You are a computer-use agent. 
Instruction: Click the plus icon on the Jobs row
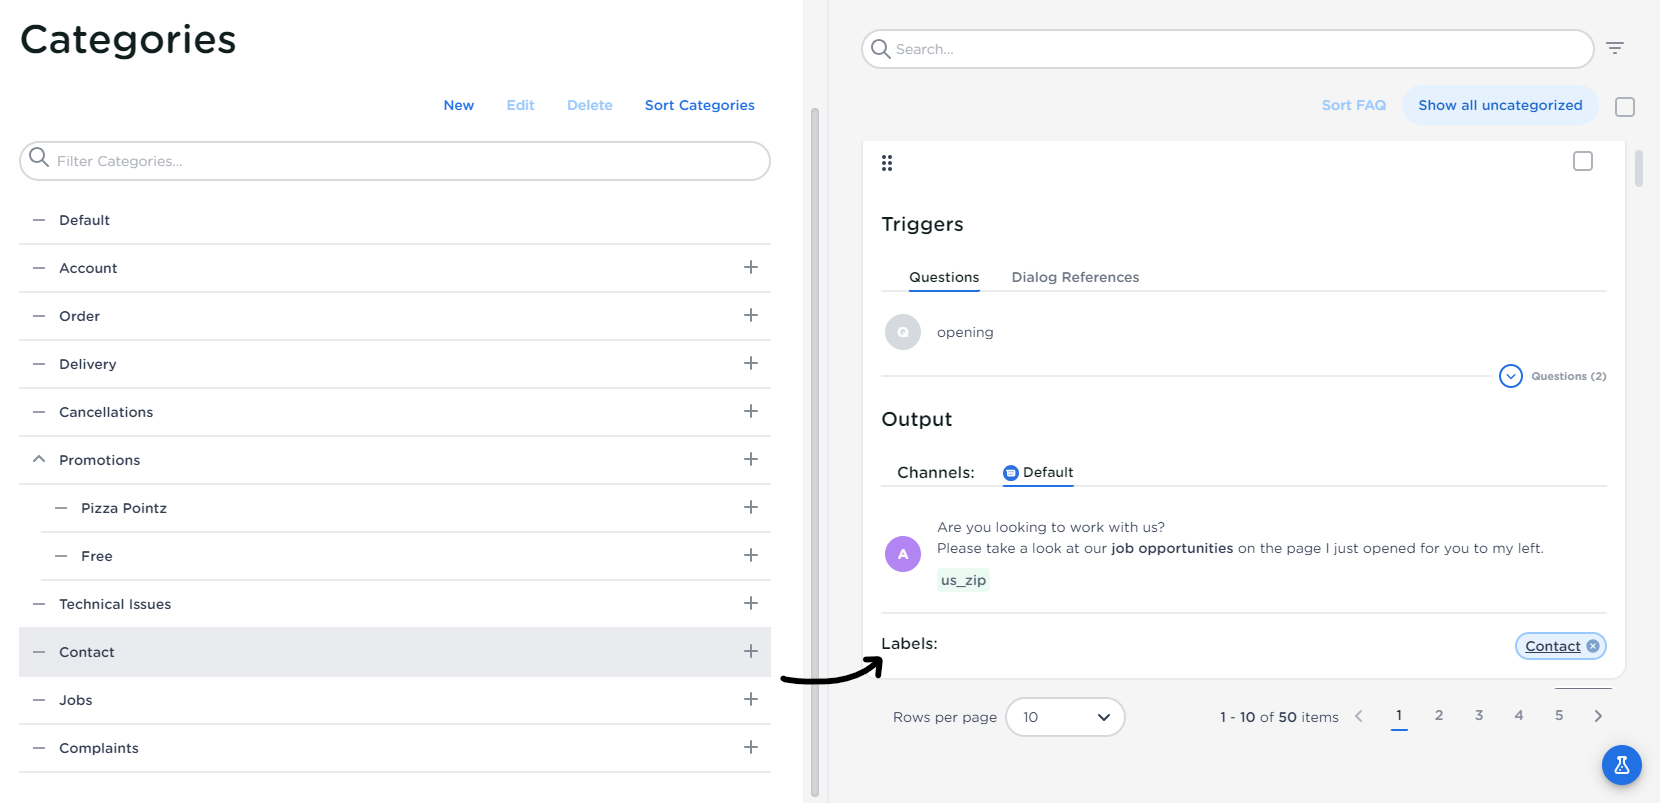(751, 699)
